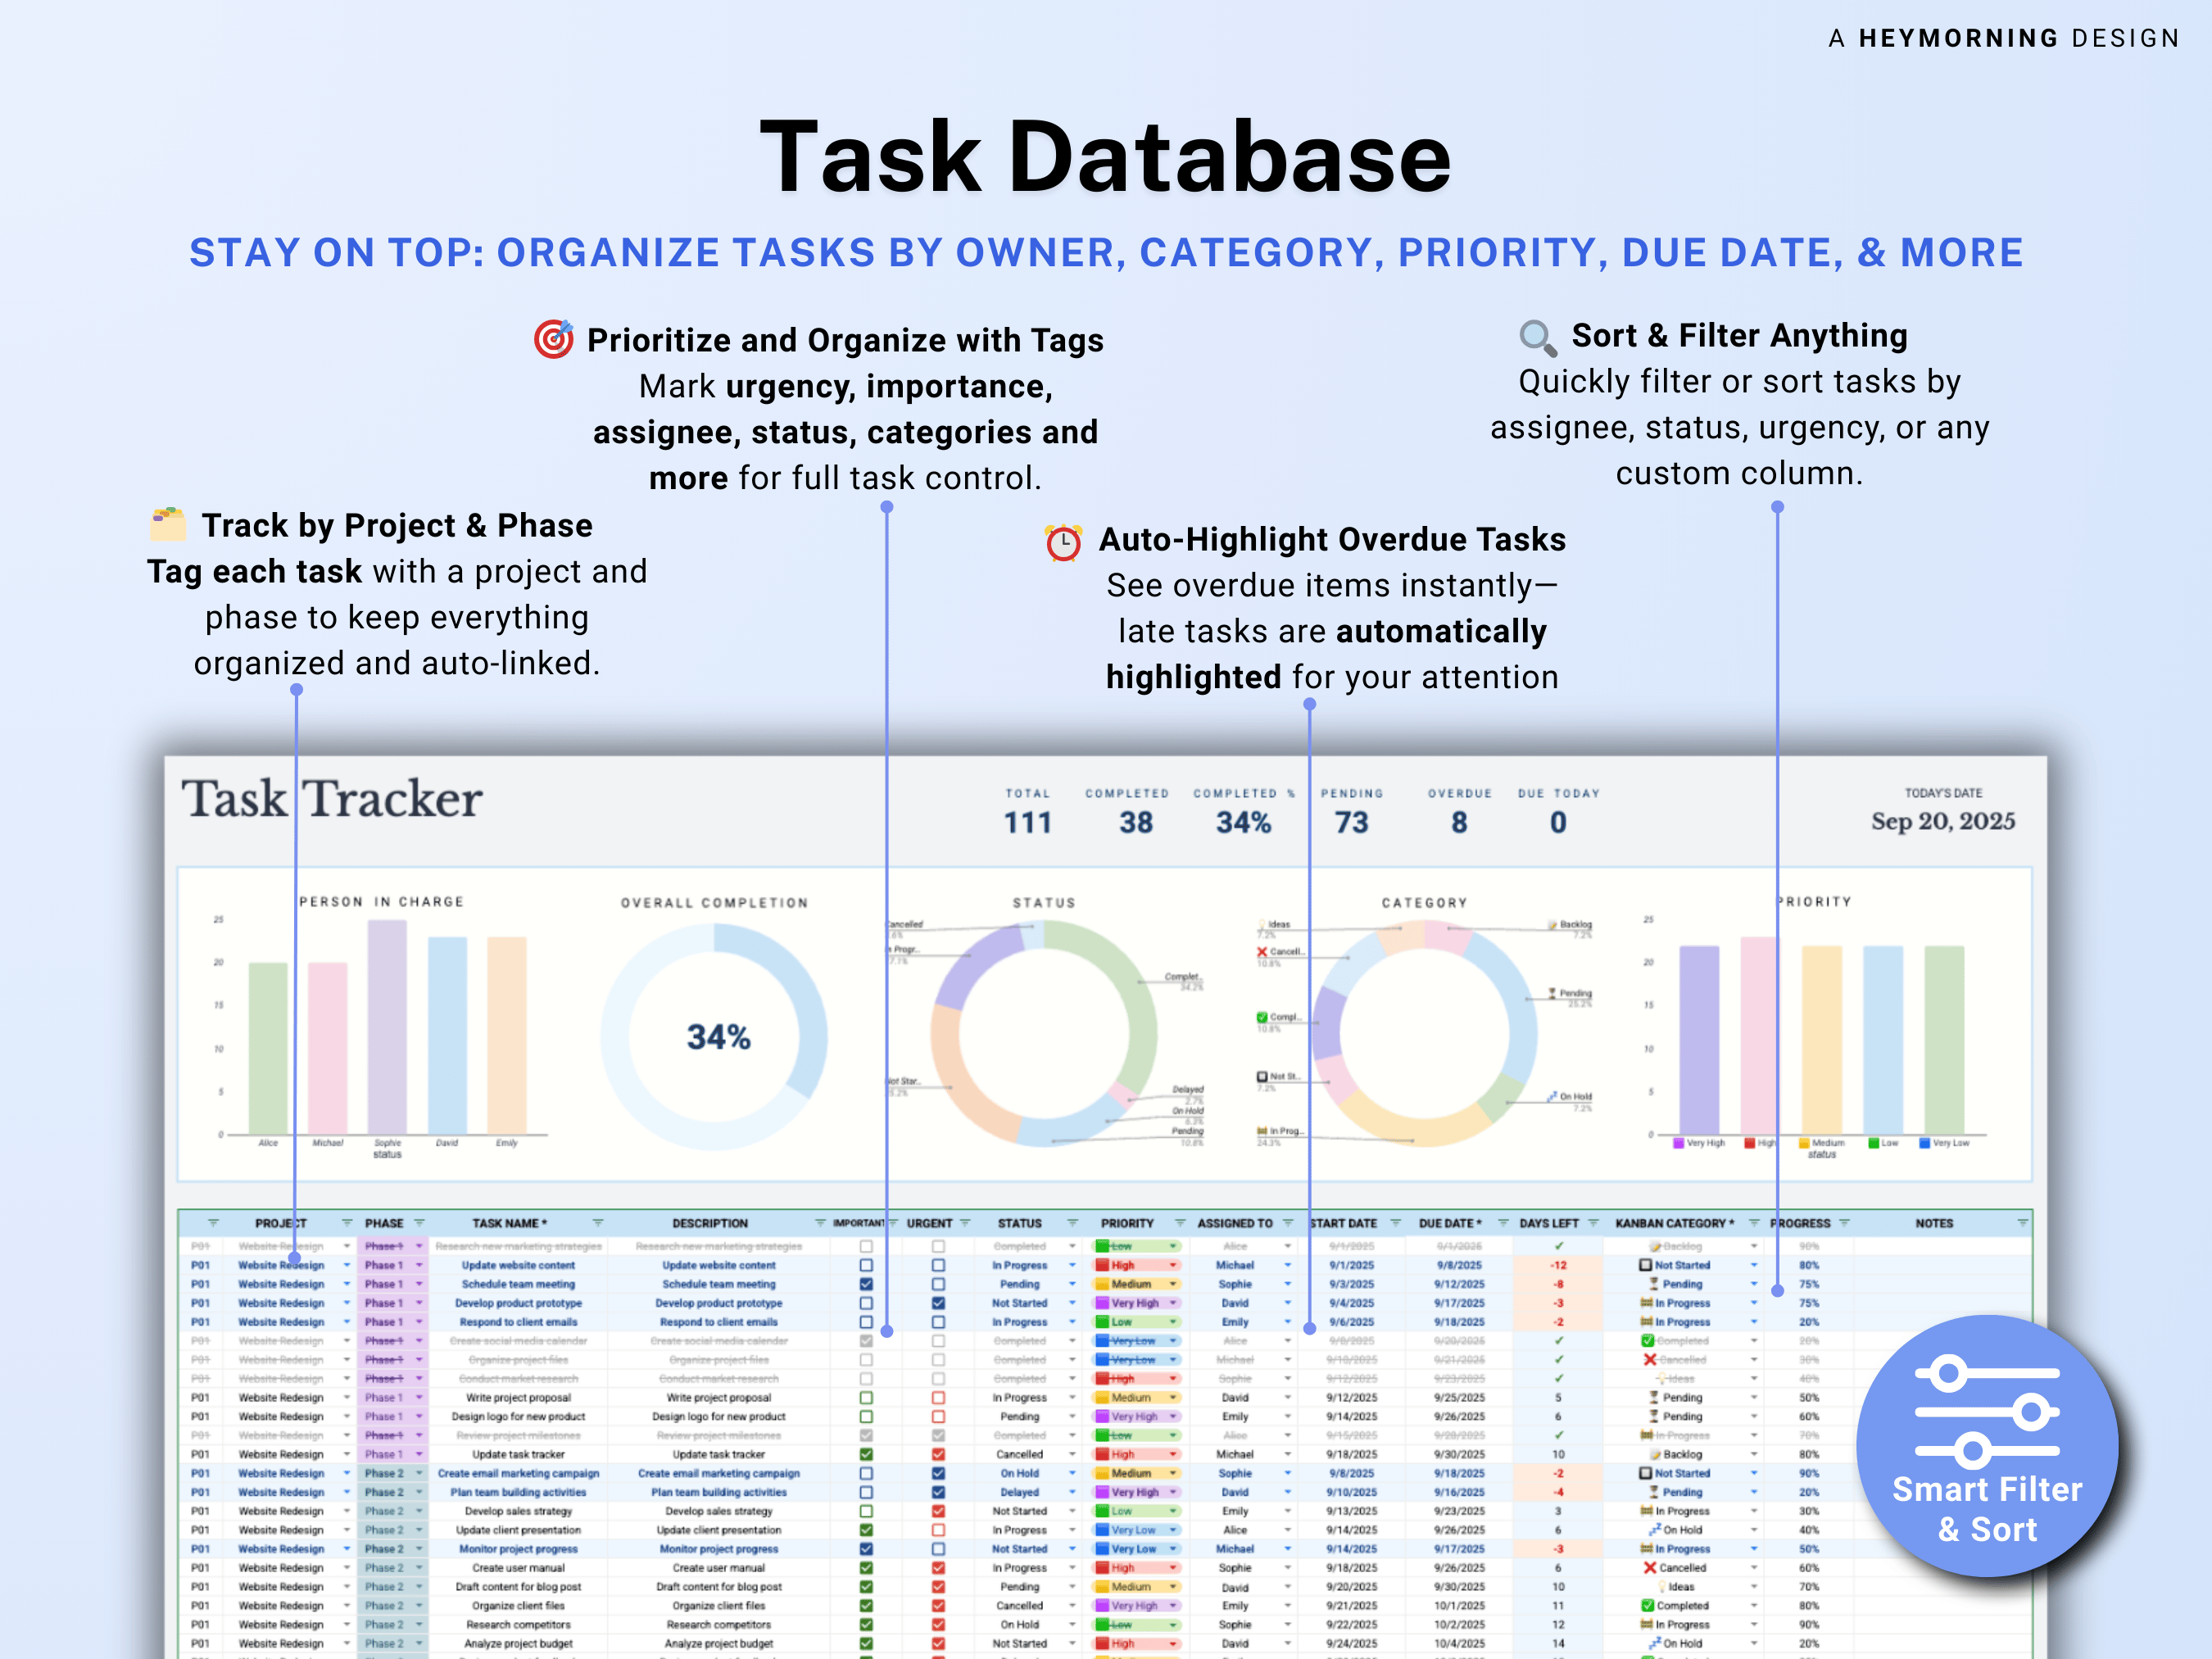Uncheck the Urgent box for Develop product prototype

point(937,1303)
